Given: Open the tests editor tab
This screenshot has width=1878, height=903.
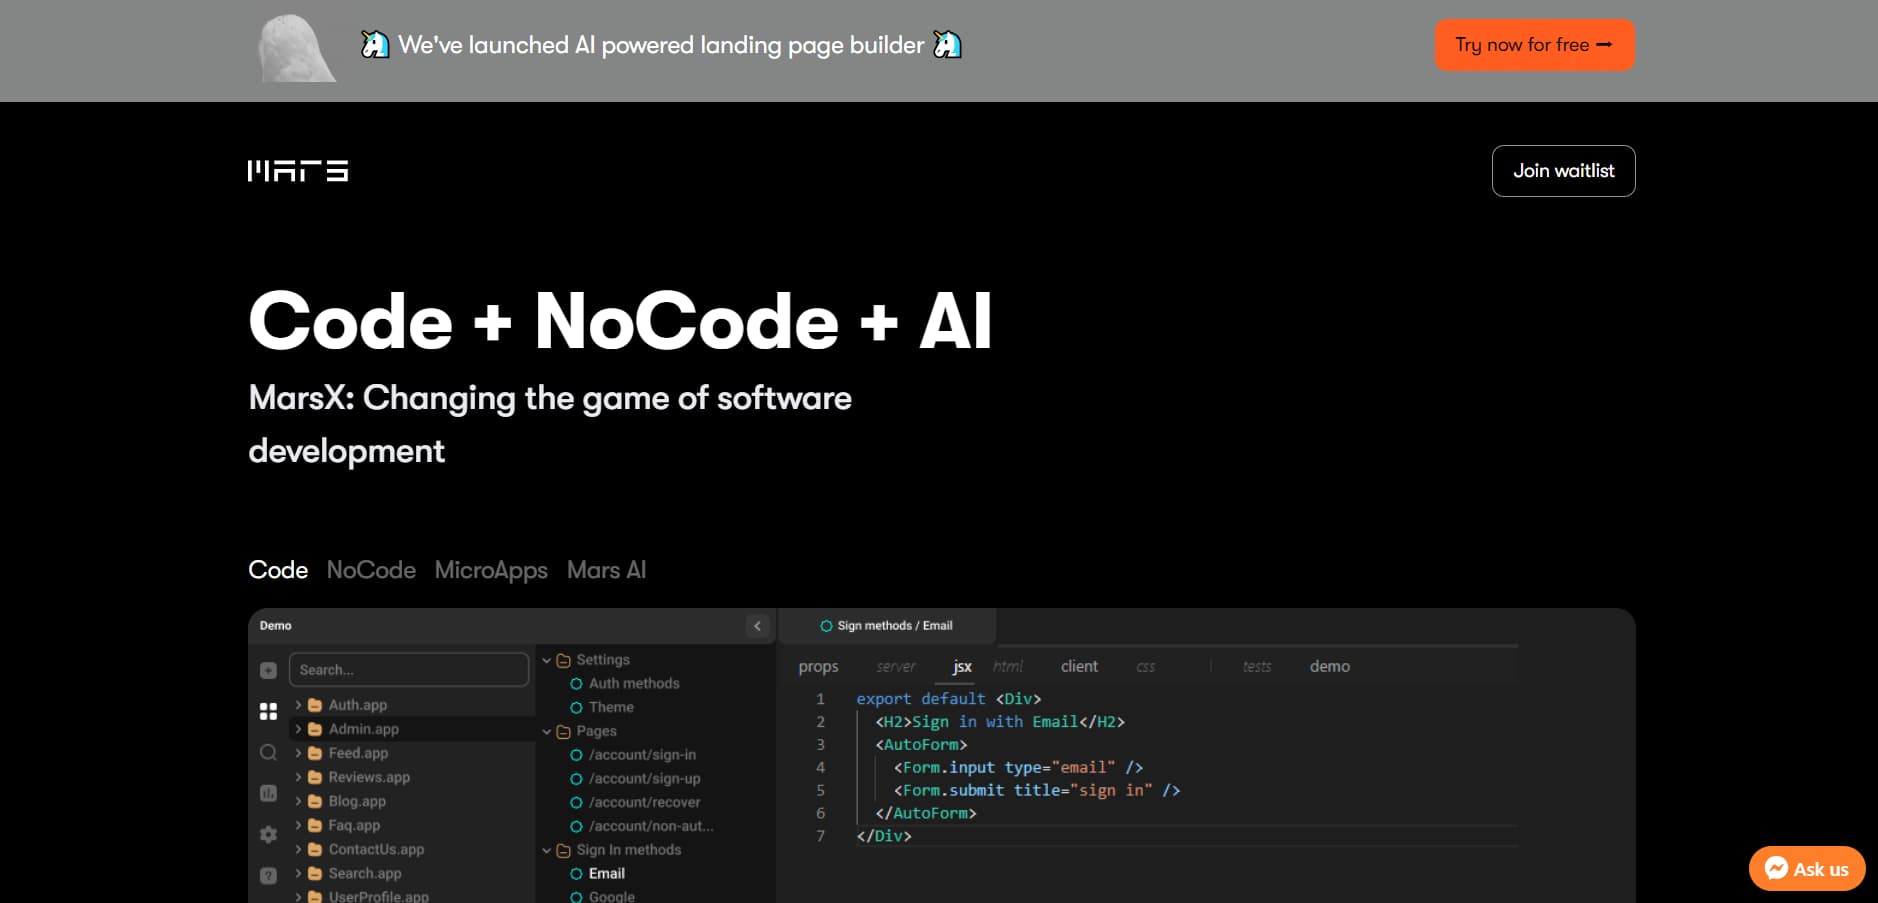Looking at the screenshot, I should click(x=1257, y=667).
